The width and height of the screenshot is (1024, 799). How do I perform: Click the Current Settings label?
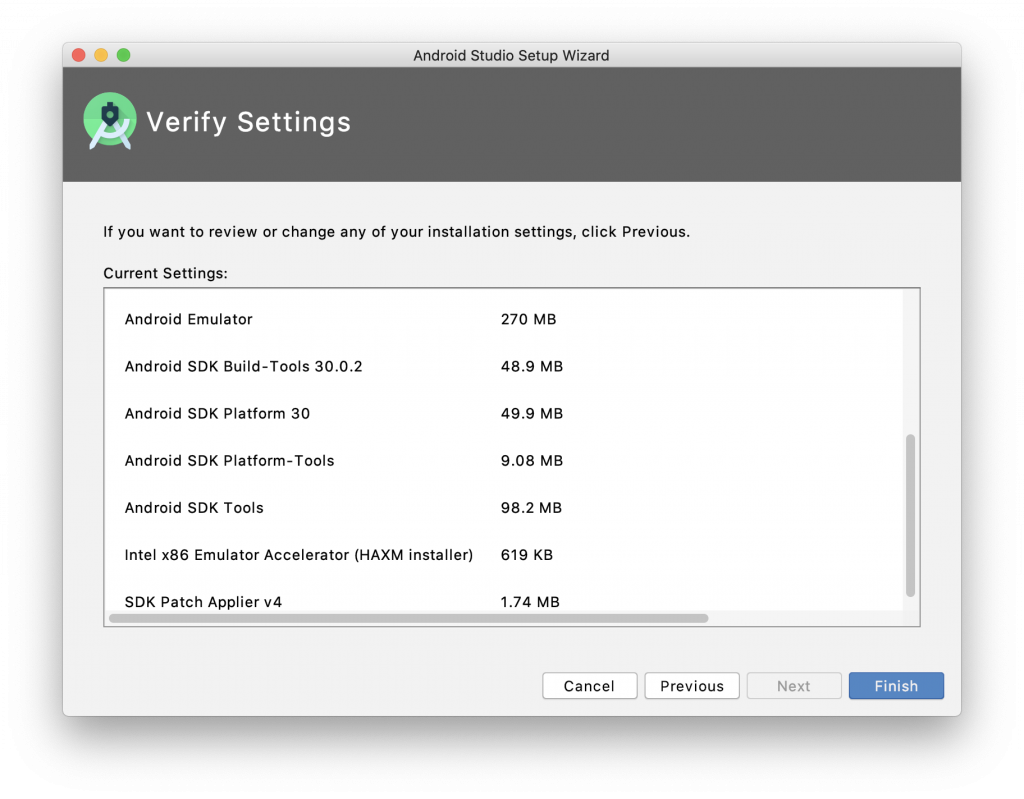click(165, 273)
